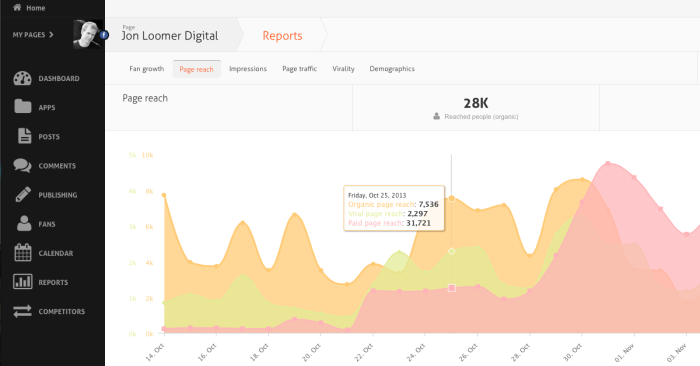Click the 'Organic page reach: 7,536' tooltip line
The image size is (700, 366).
pos(393,204)
